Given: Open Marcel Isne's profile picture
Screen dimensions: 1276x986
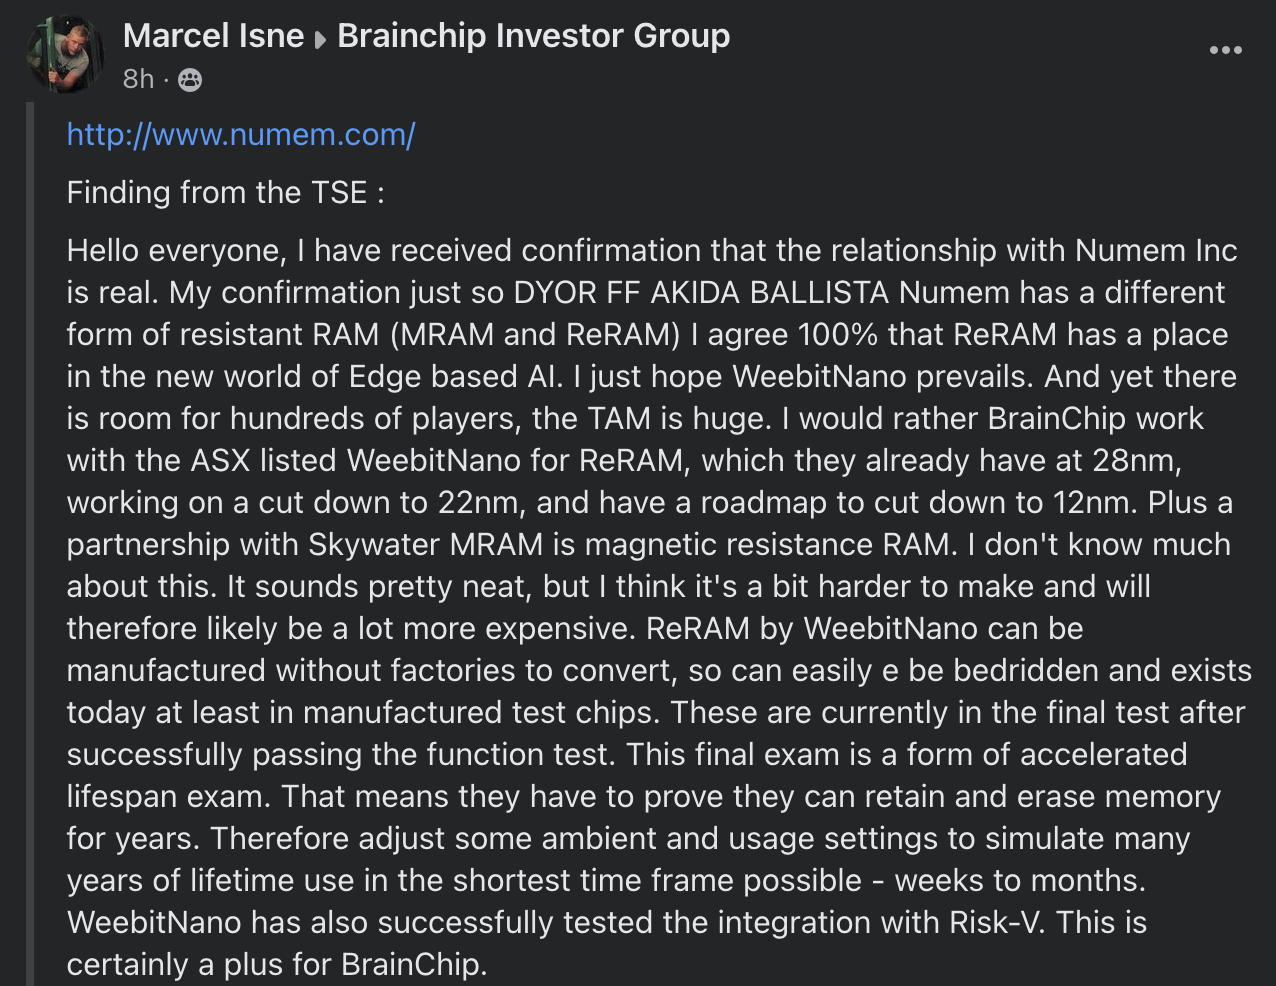Looking at the screenshot, I should [65, 55].
